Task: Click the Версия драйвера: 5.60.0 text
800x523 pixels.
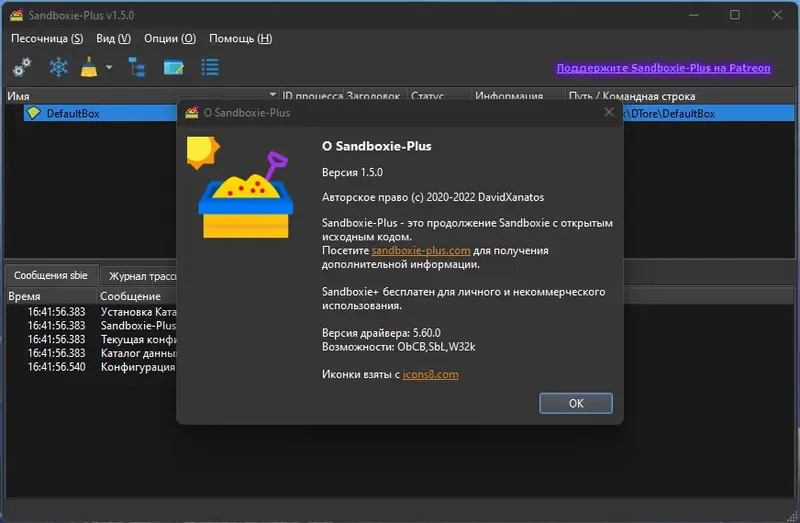Action: (381, 333)
